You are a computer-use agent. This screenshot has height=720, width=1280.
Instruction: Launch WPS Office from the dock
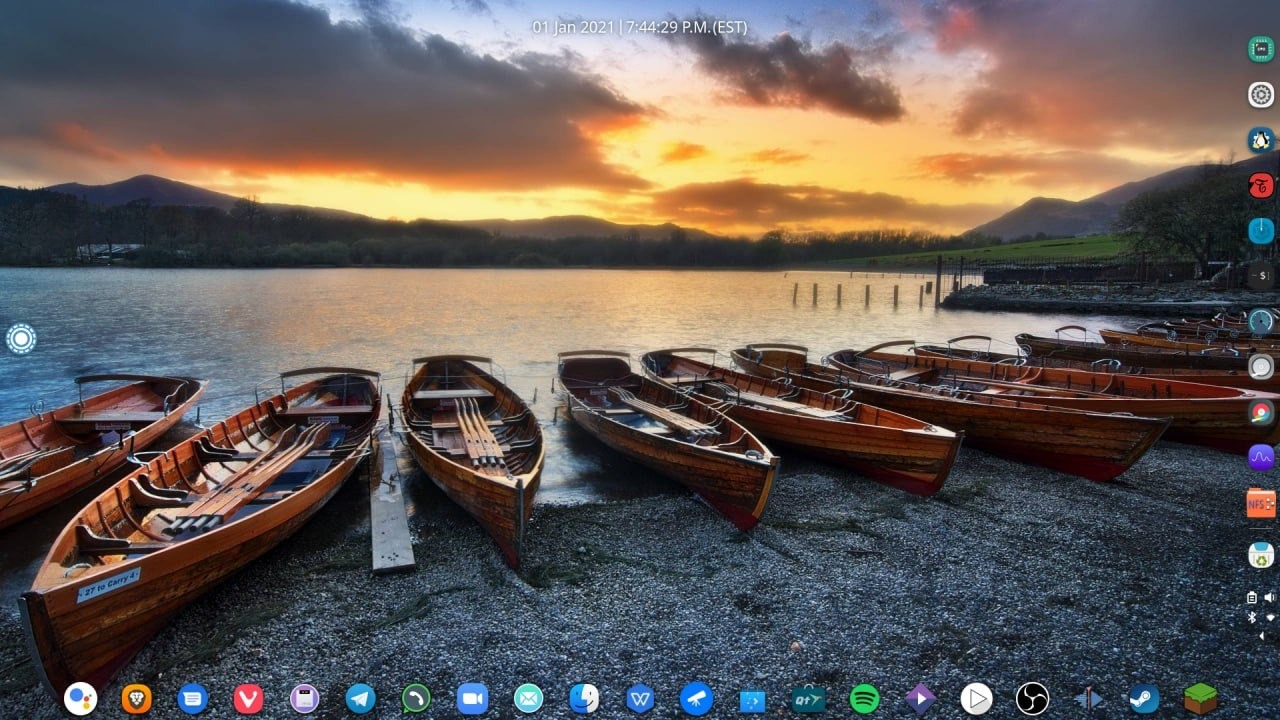click(640, 698)
